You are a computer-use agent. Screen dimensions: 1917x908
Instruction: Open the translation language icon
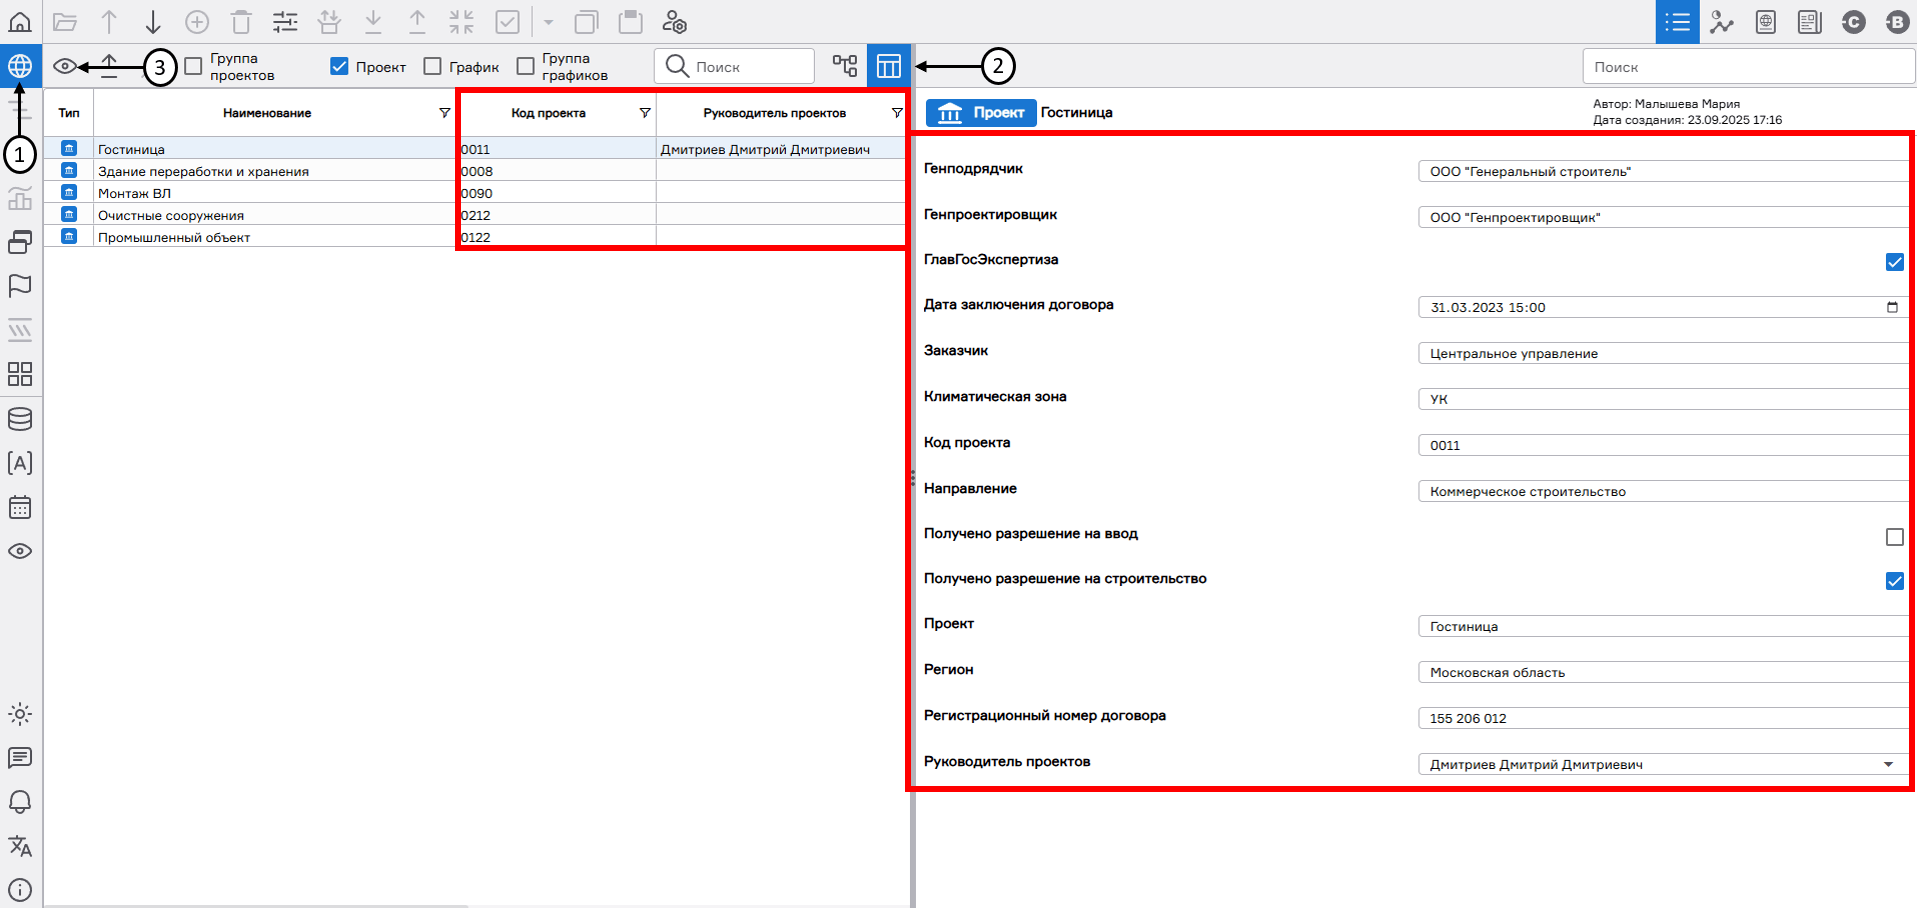[x=20, y=846]
